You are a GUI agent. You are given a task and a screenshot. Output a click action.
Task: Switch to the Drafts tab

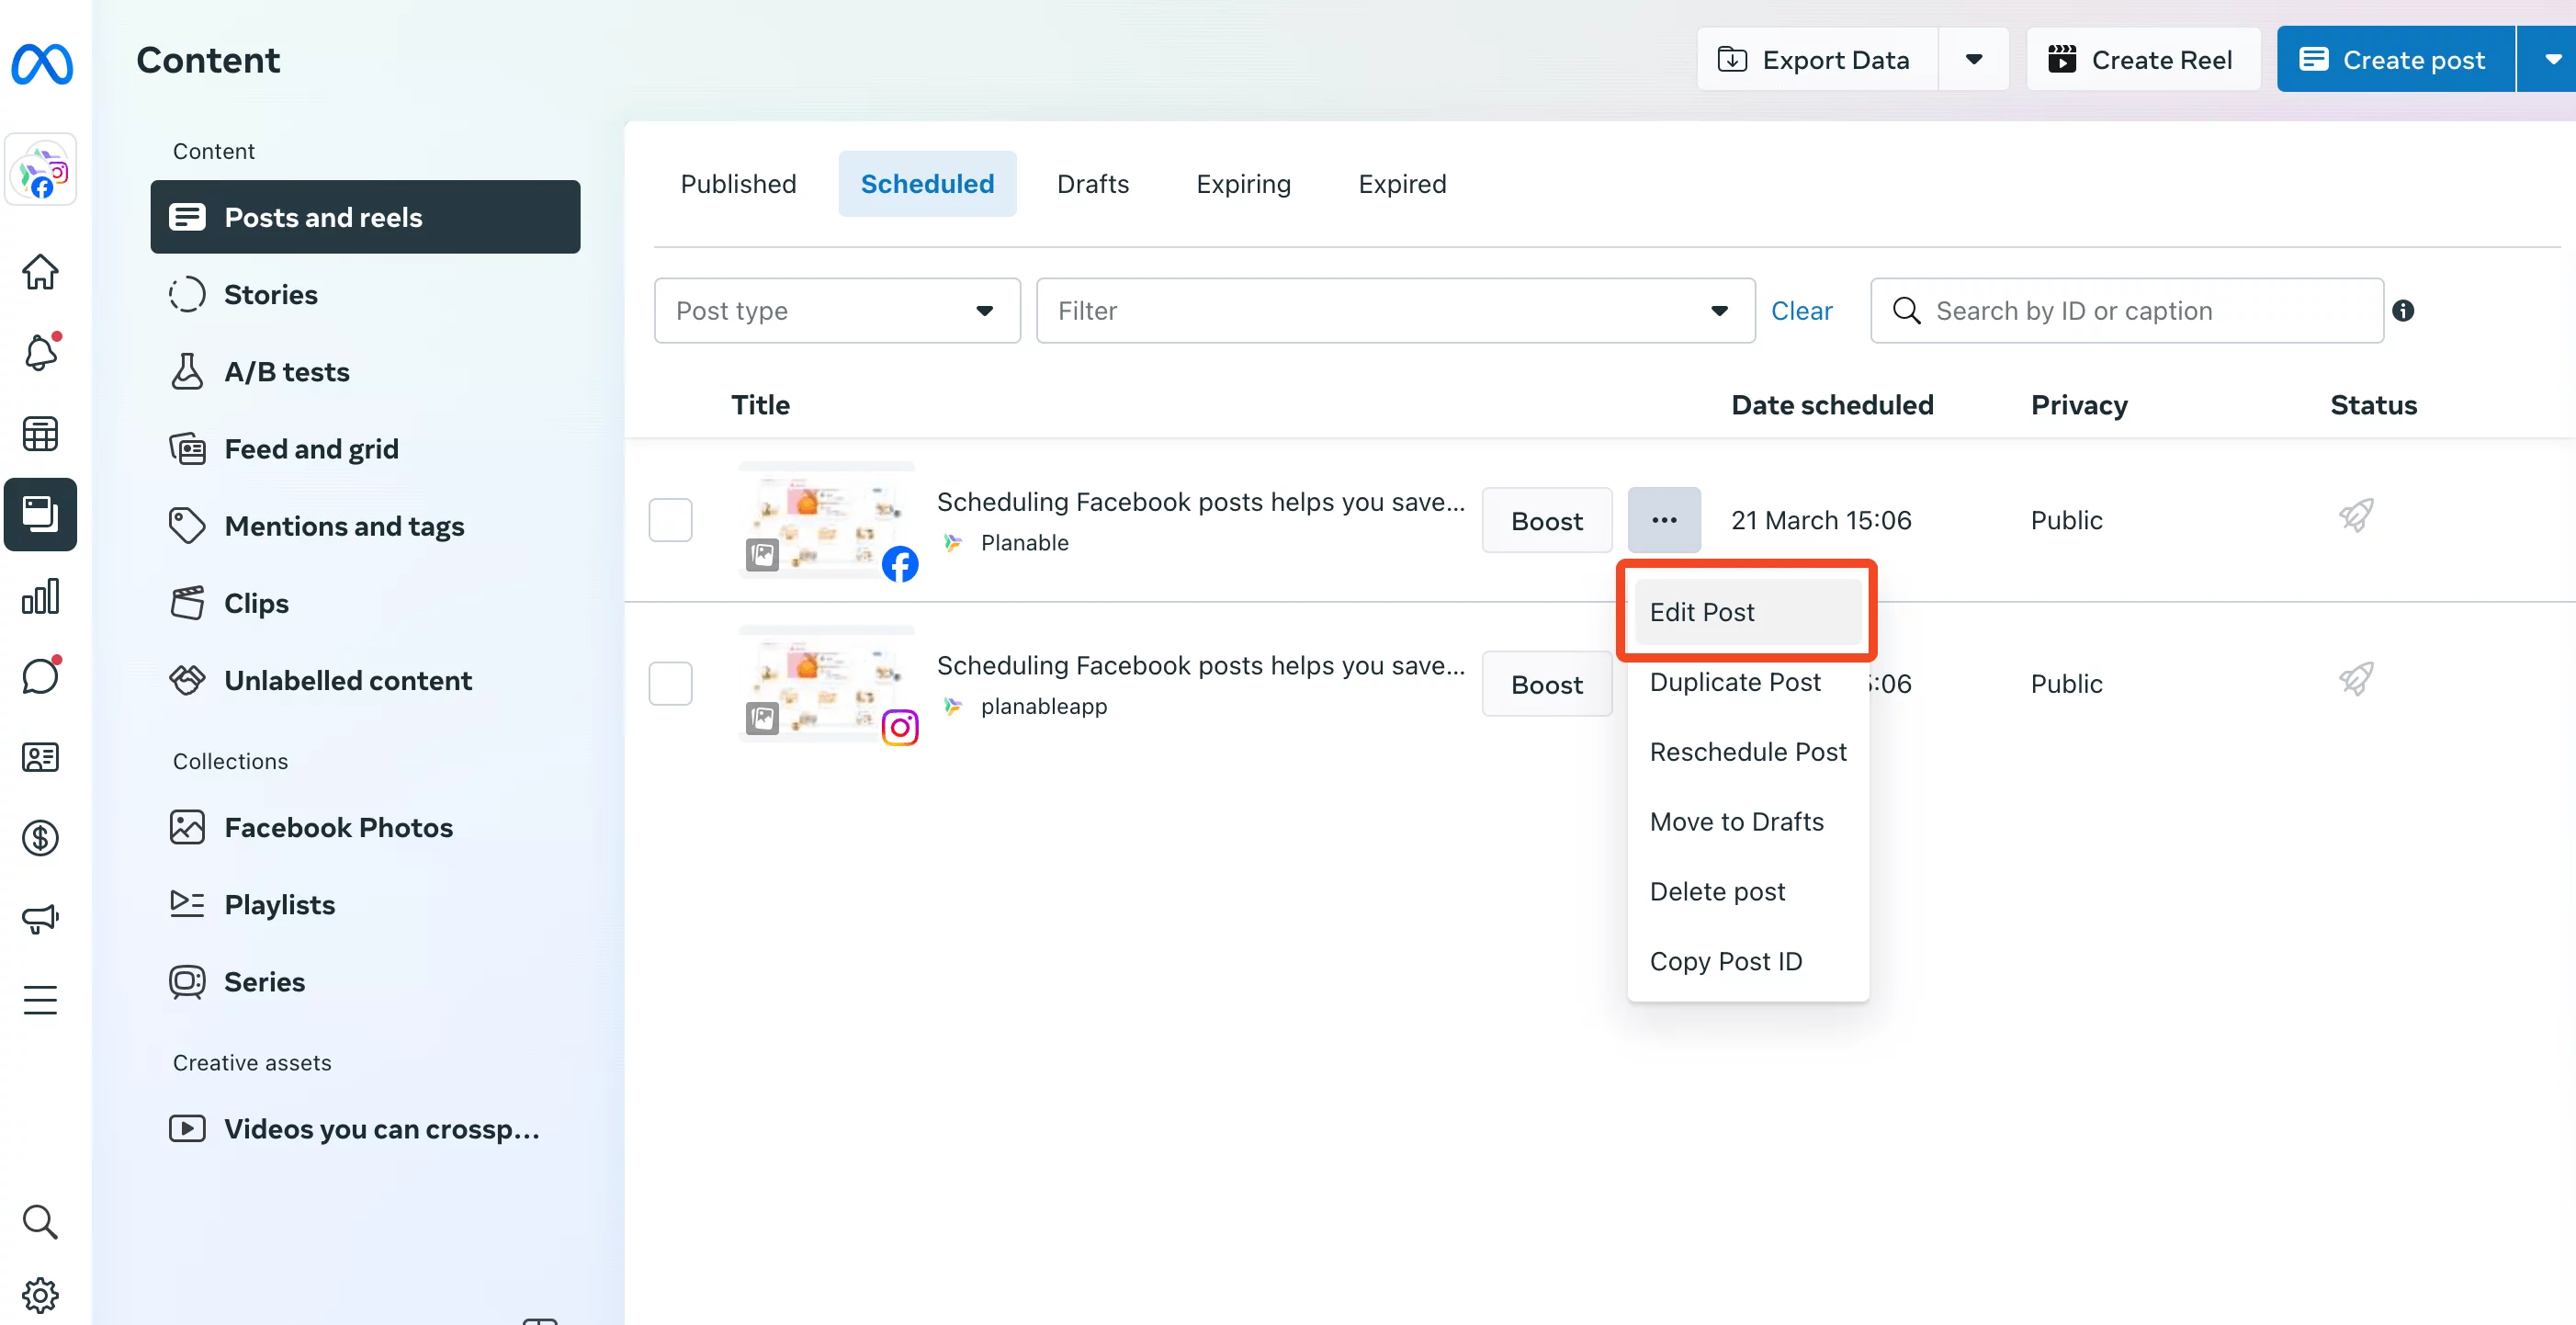pos(1092,183)
